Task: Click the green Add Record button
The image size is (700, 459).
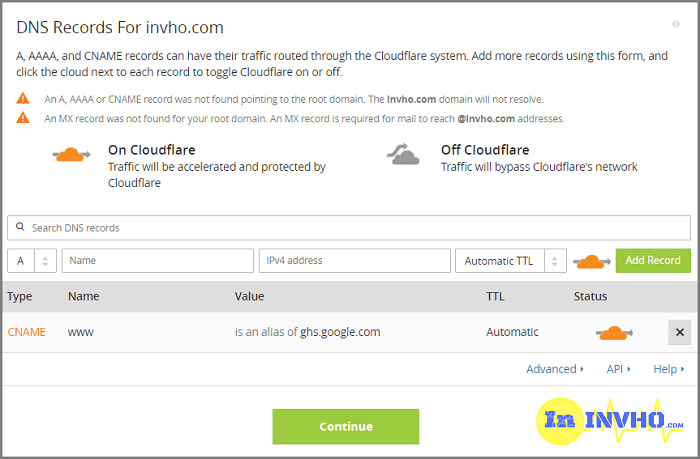Action: (x=652, y=260)
